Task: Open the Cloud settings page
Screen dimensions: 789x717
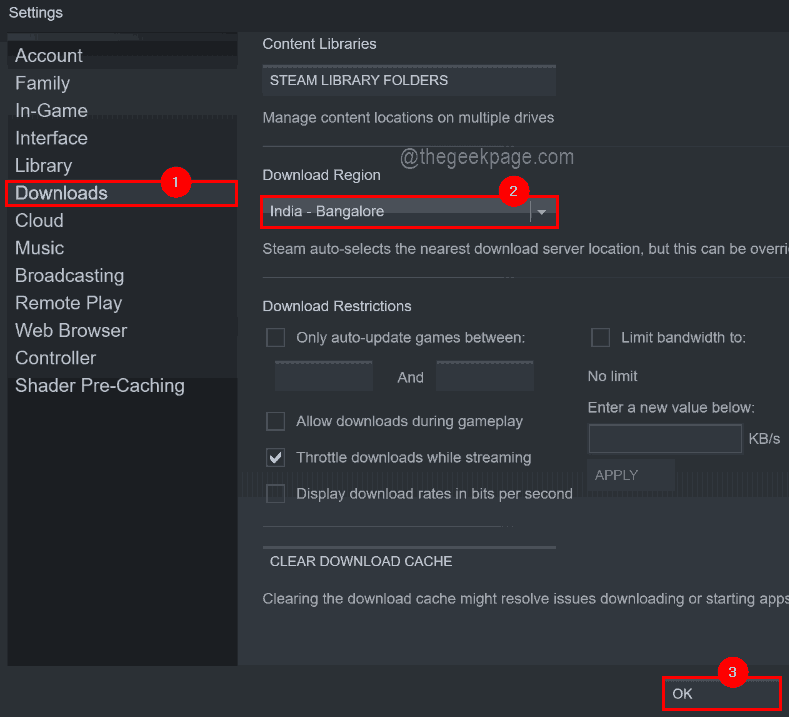Action: [39, 221]
